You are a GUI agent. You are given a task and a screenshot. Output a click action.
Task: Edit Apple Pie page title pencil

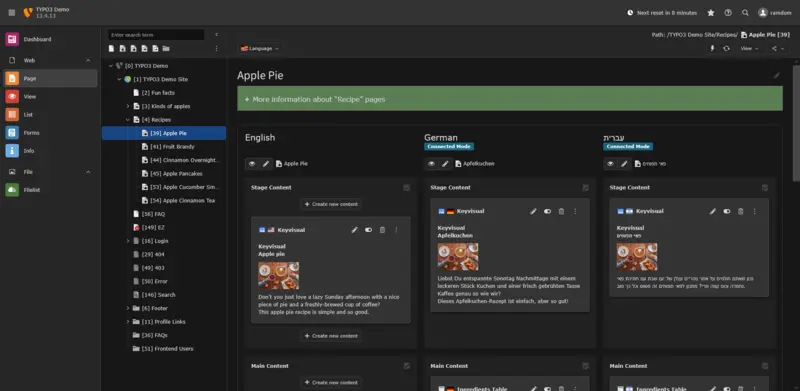[x=777, y=76]
